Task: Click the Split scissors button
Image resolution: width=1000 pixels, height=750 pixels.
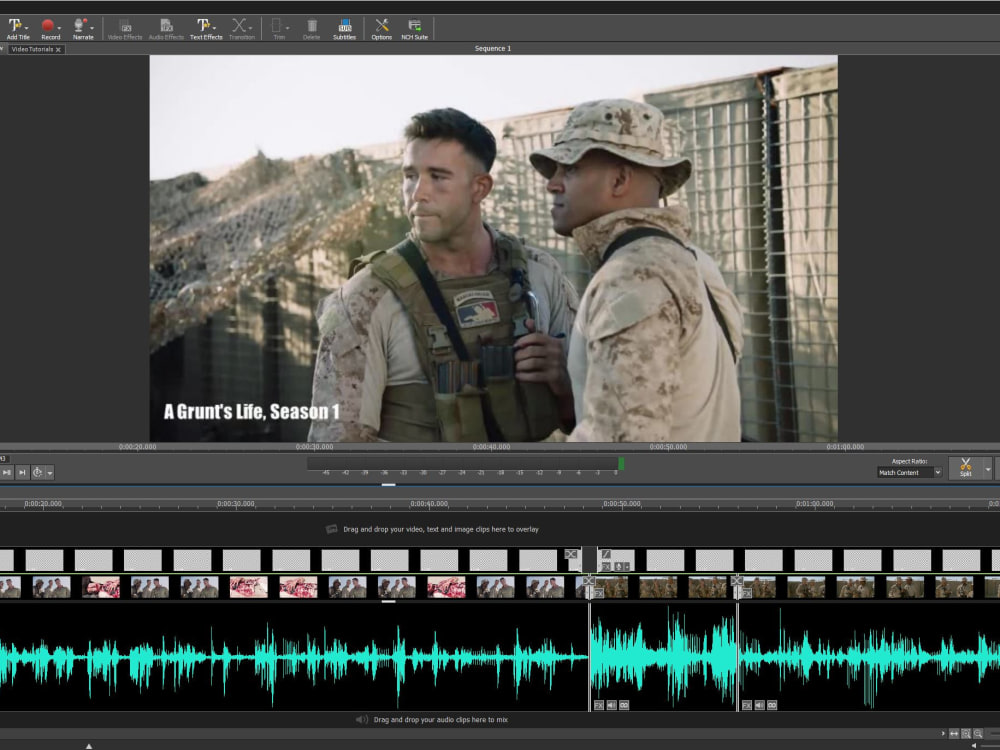Action: pos(966,468)
